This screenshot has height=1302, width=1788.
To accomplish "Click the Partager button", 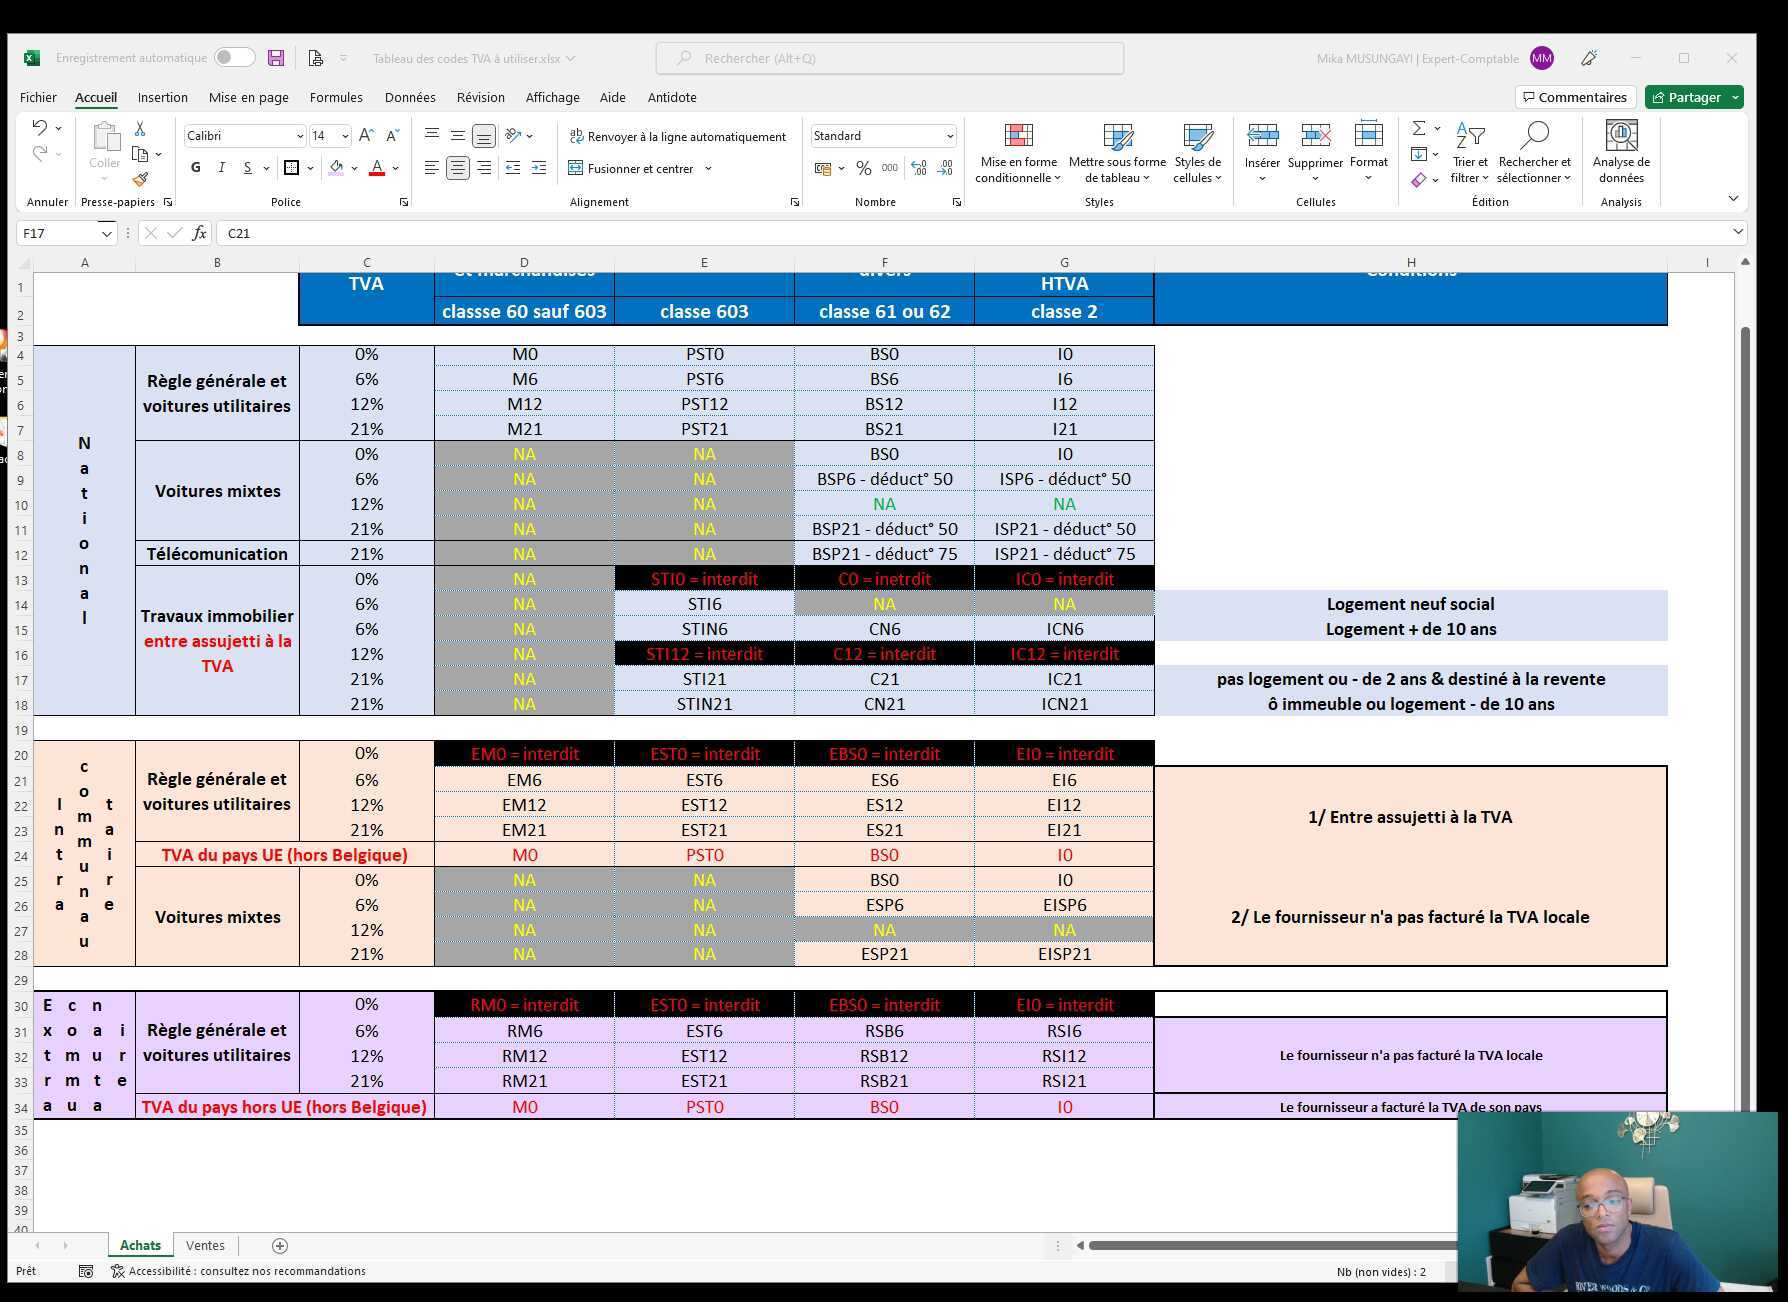I will click(x=1686, y=97).
